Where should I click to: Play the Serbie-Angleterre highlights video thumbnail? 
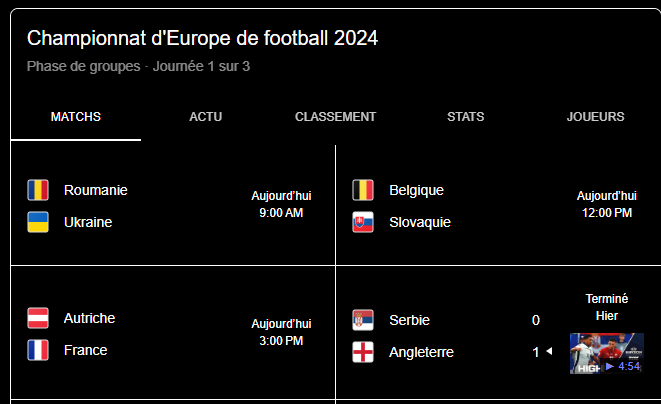click(x=606, y=353)
